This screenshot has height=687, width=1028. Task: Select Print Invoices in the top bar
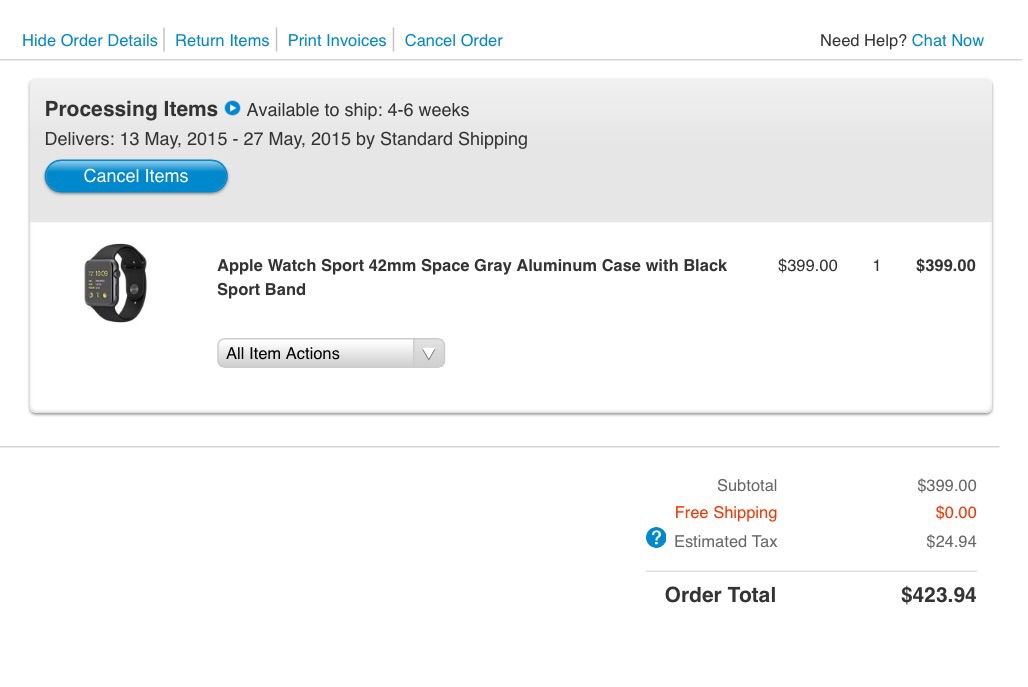337,41
